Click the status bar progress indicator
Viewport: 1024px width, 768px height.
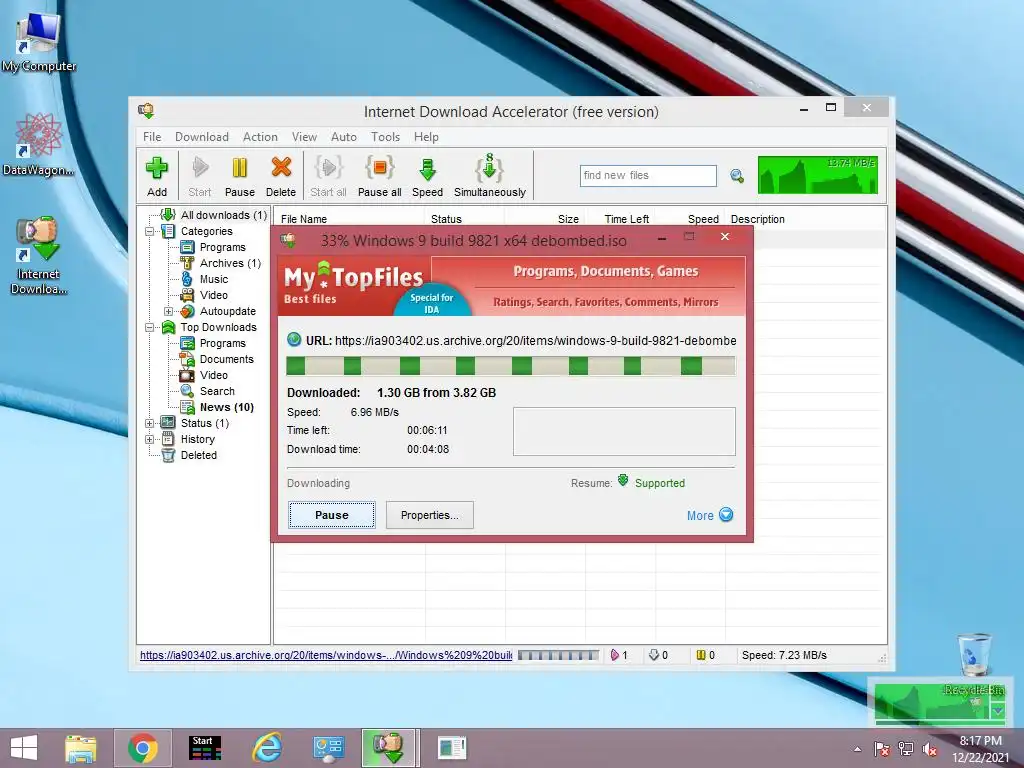tap(558, 655)
